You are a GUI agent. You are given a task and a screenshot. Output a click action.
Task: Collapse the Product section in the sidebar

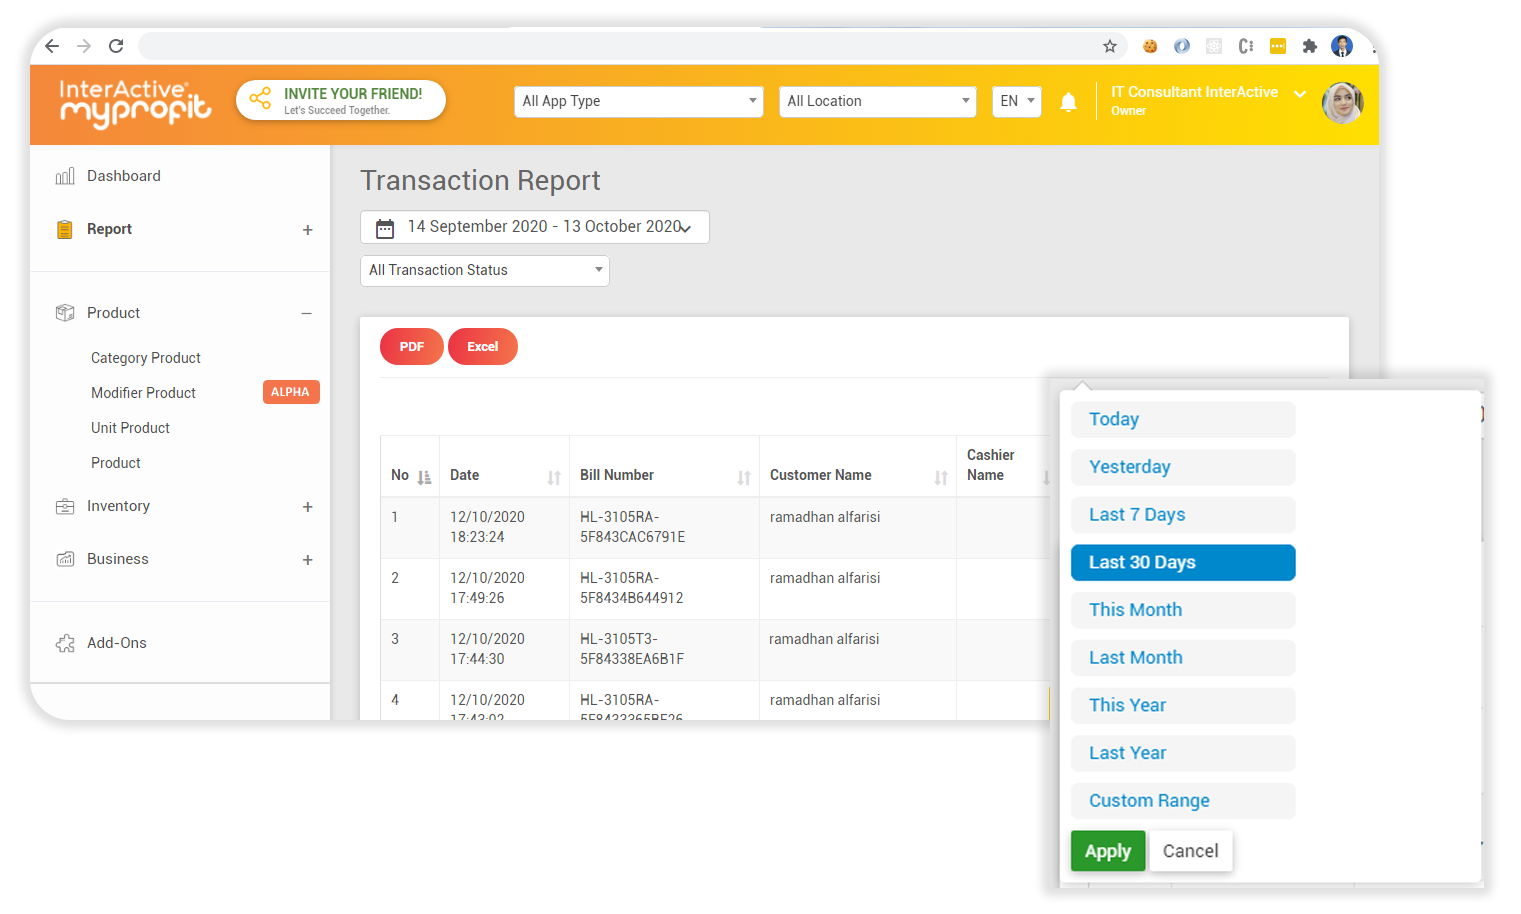pyautogui.click(x=307, y=312)
